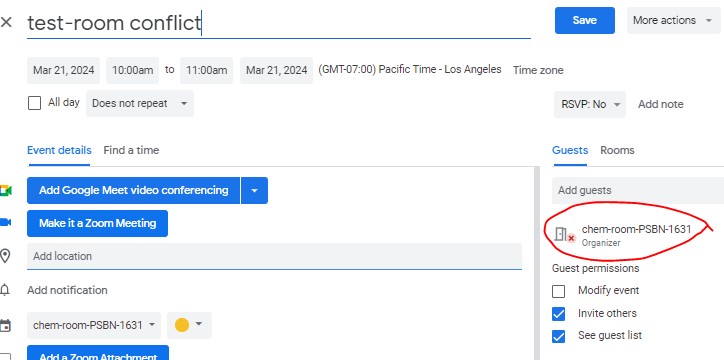
Task: Check the Modify event permission
Action: (559, 291)
